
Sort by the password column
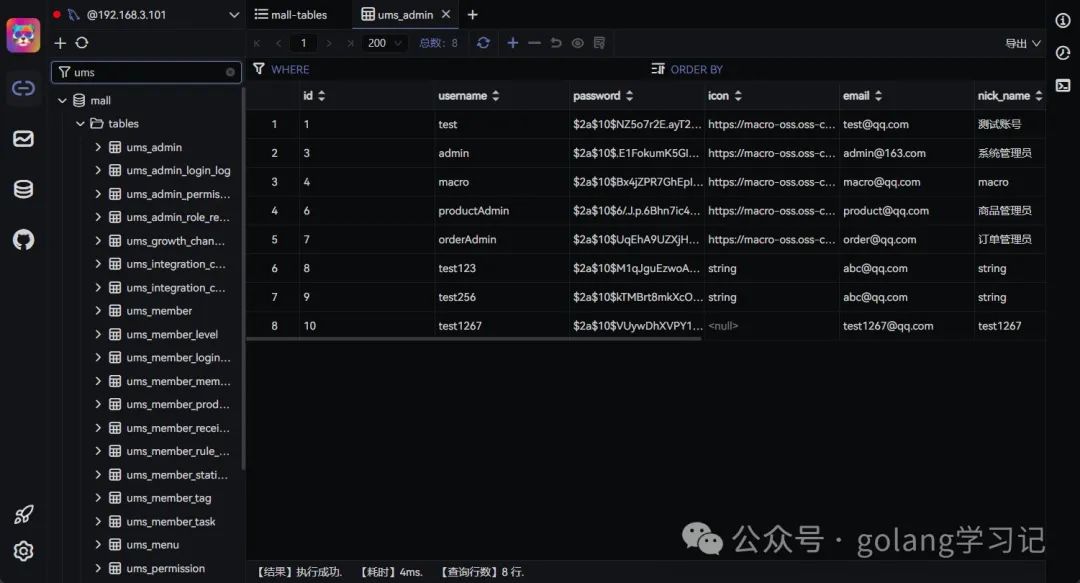pos(629,96)
